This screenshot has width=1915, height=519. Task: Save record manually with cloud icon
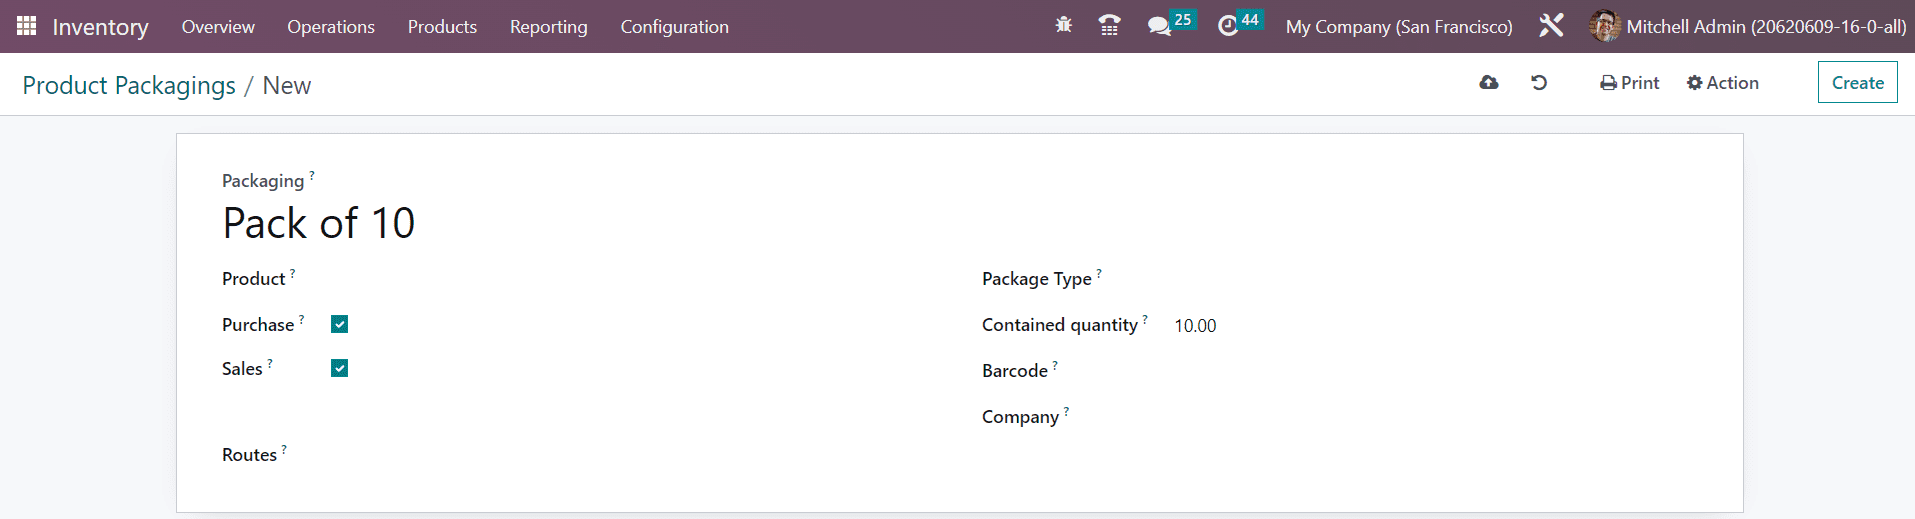coord(1489,83)
